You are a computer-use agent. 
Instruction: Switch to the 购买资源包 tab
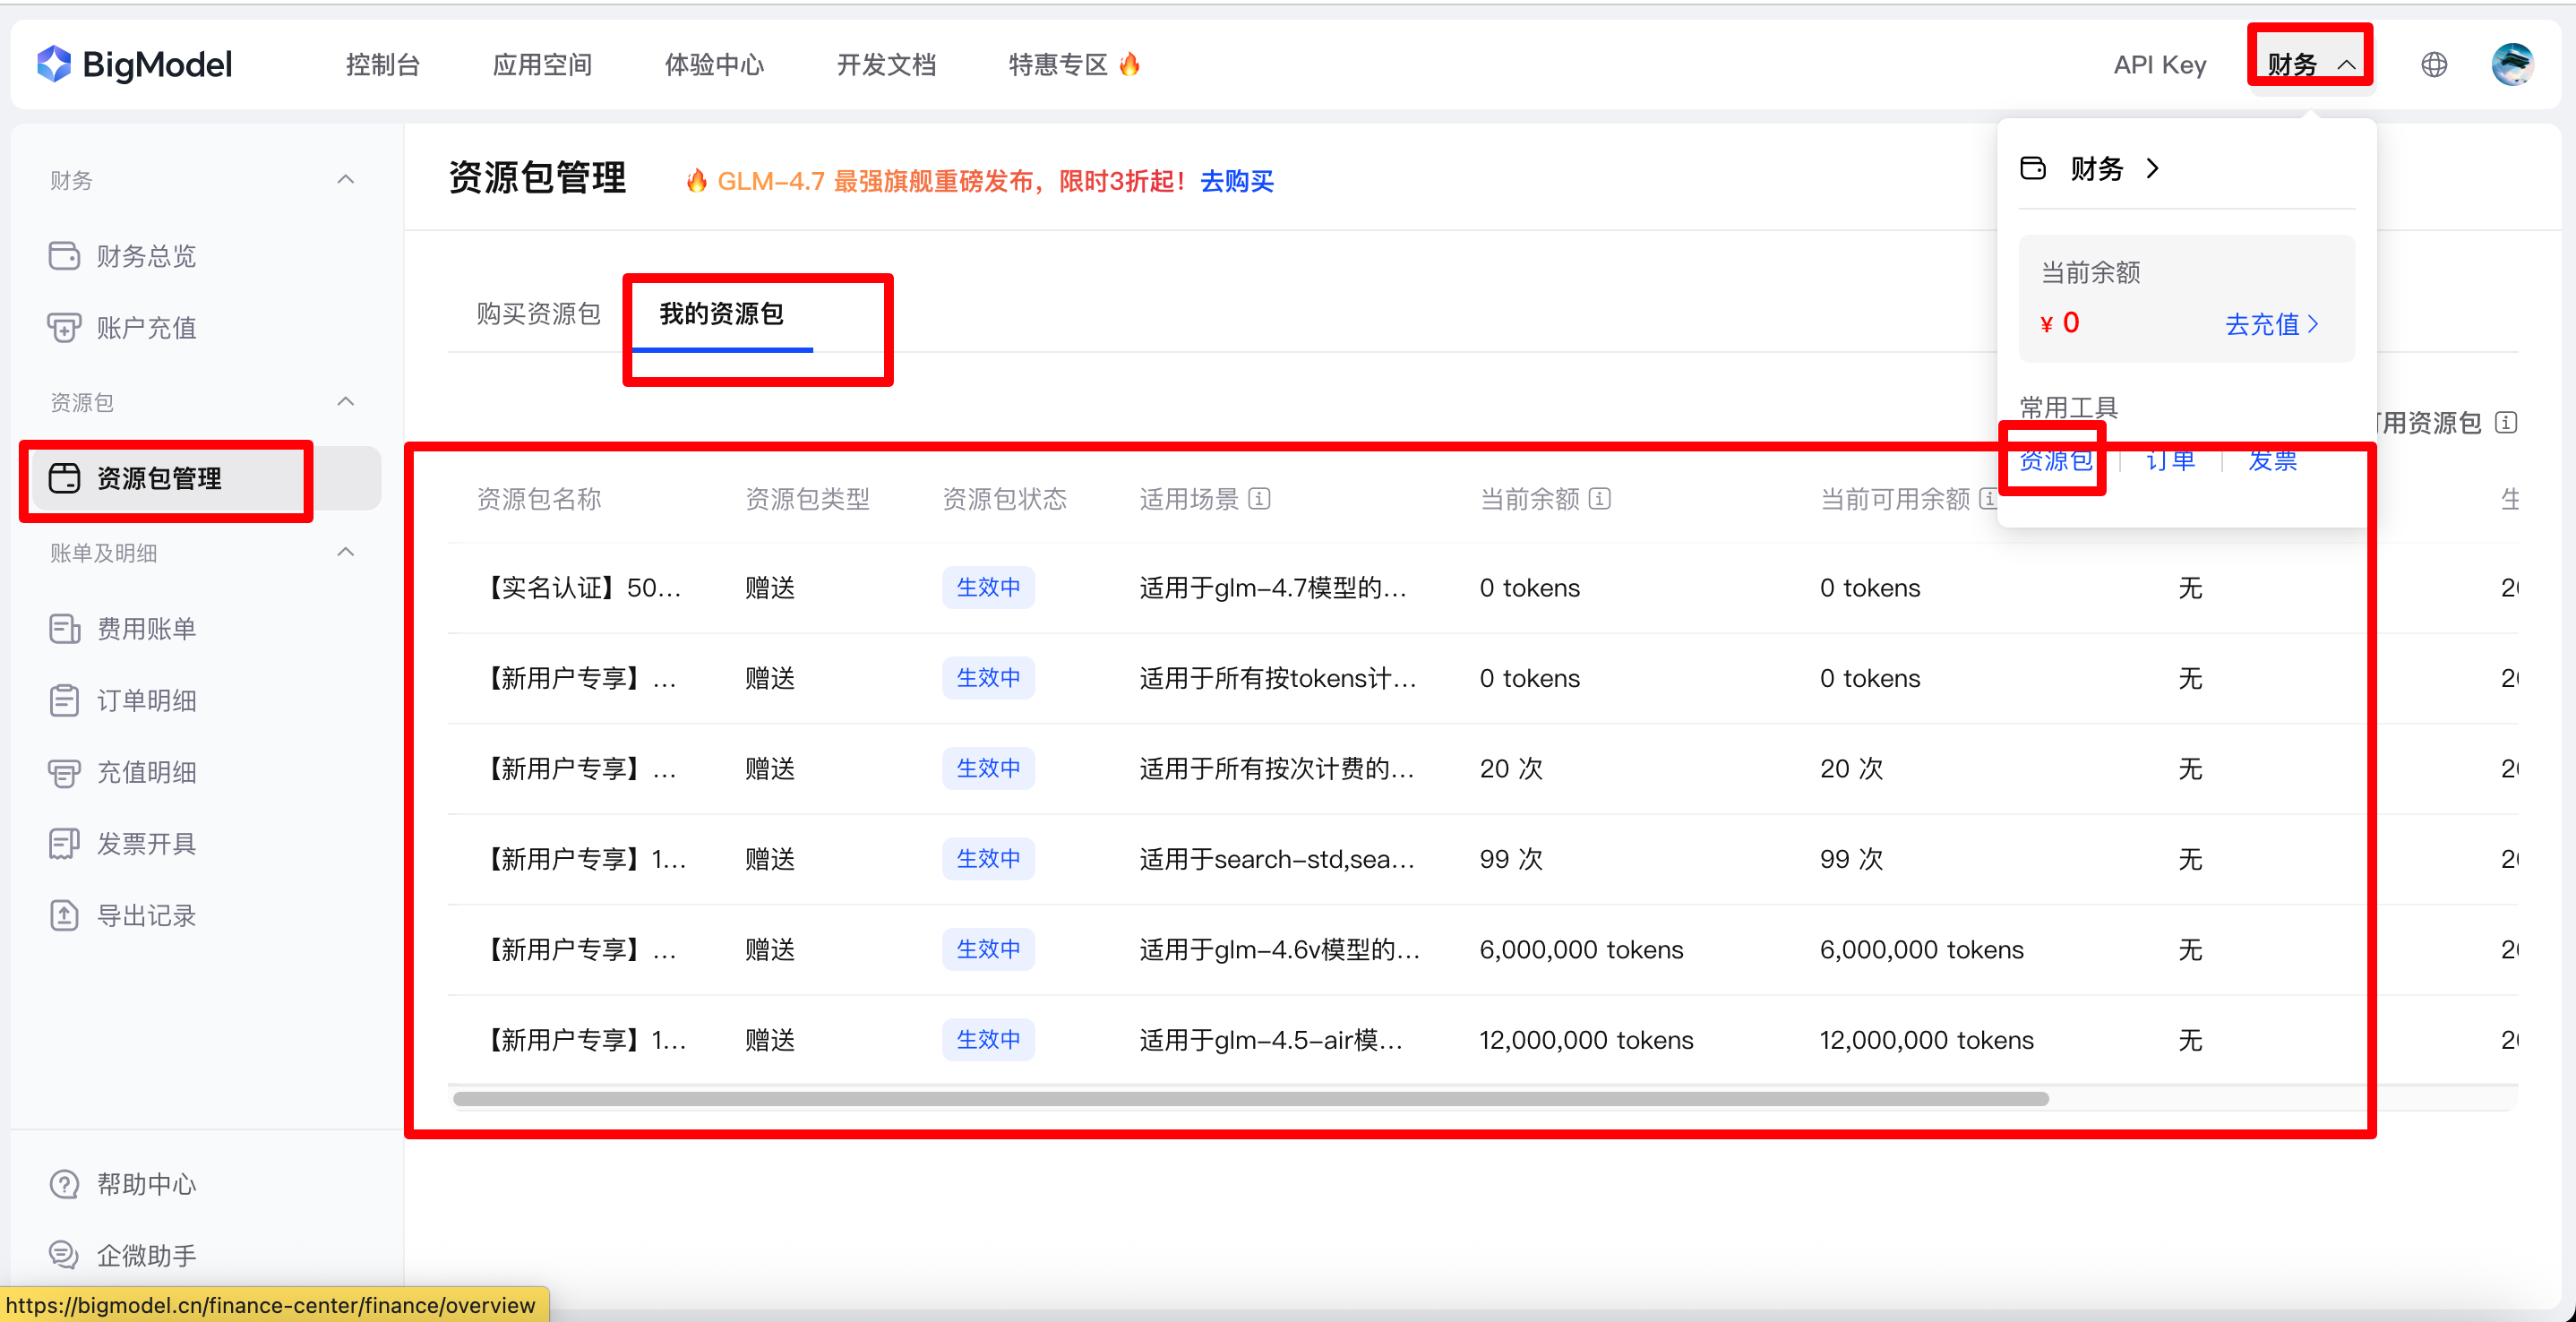(x=538, y=314)
